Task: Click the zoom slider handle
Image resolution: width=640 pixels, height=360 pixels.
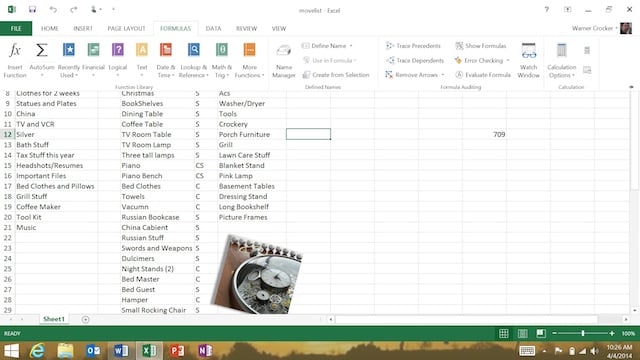Action: [583, 333]
